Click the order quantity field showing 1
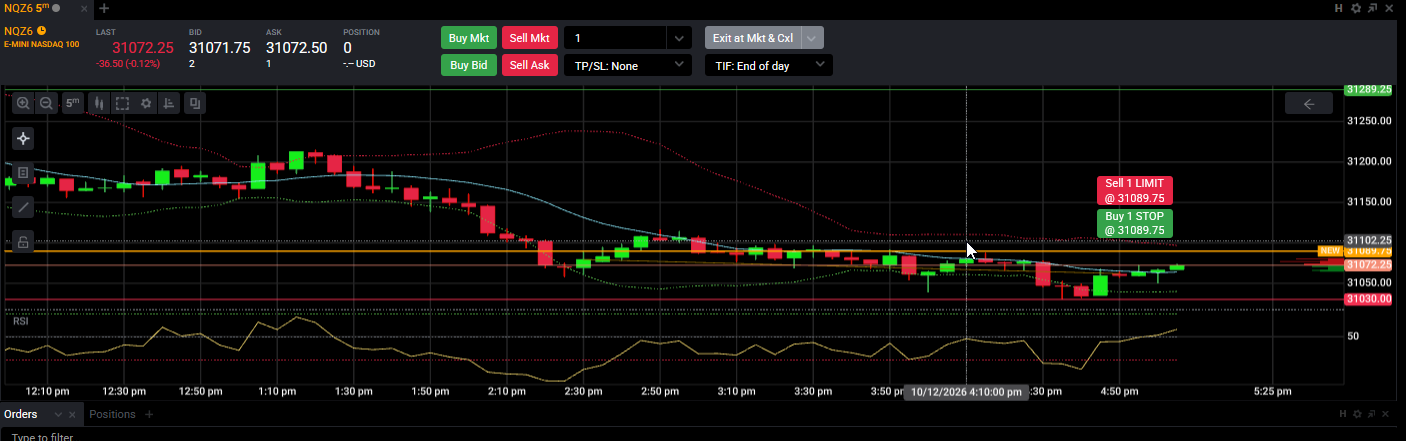Viewport: 1406px width, 441px height. [x=615, y=38]
